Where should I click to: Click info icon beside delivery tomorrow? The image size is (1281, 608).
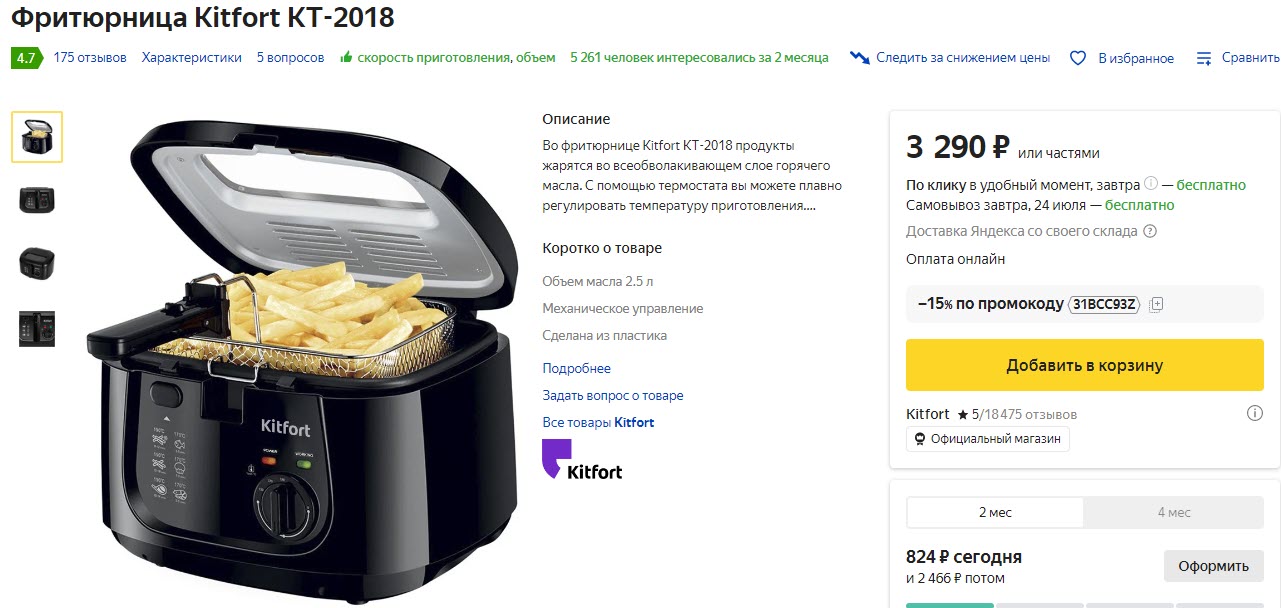(x=1151, y=184)
